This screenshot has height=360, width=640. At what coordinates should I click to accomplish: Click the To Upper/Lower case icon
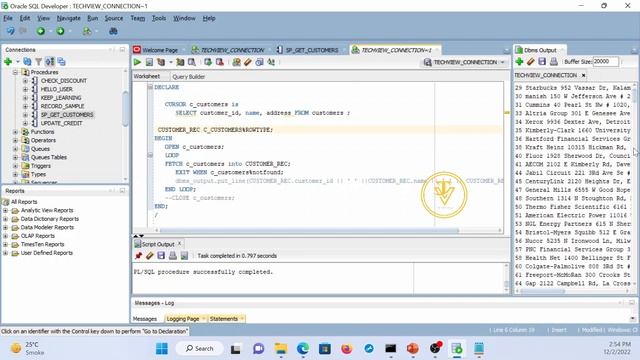coord(271,62)
